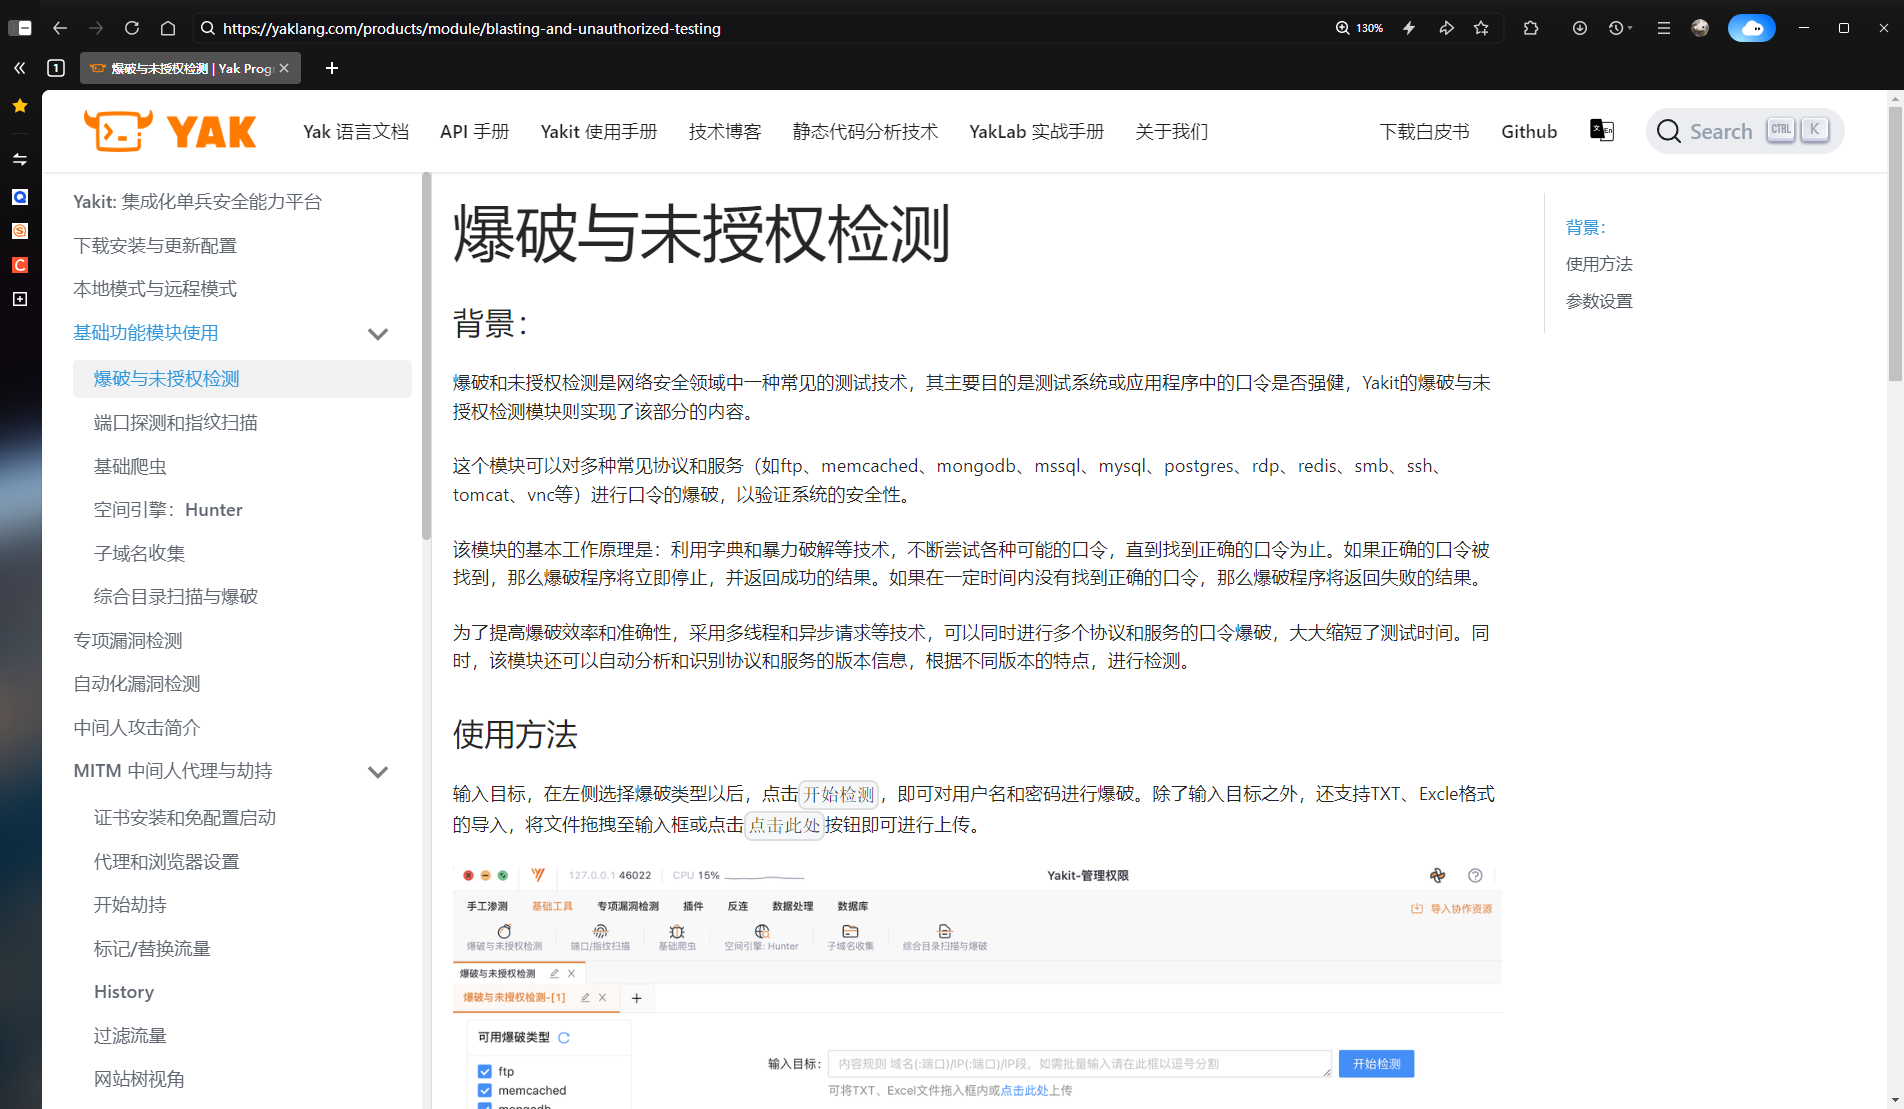Click the forward navigation arrow
This screenshot has height=1109, width=1904.
(96, 28)
